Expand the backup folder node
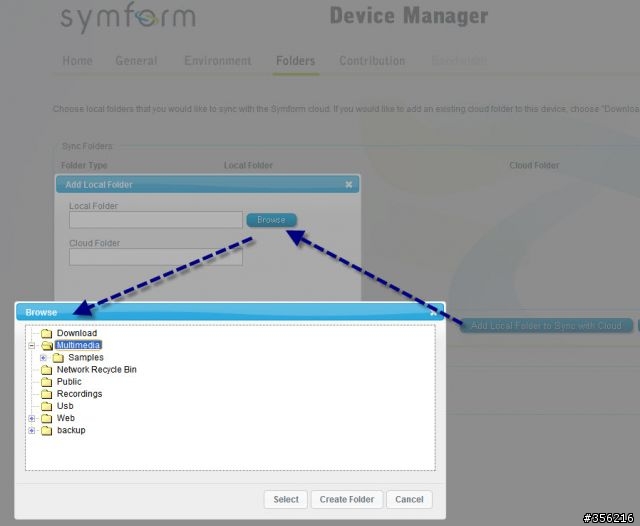Screen dimensions: 640x526 (x=31, y=431)
